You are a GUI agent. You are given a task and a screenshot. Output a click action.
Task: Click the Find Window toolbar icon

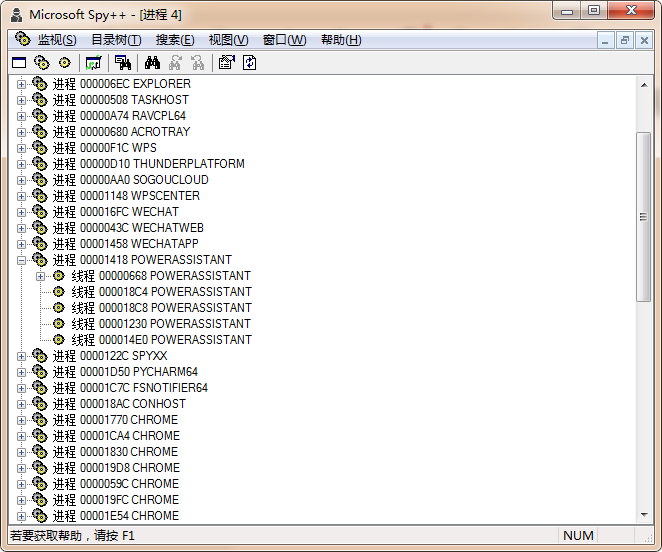tap(123, 63)
